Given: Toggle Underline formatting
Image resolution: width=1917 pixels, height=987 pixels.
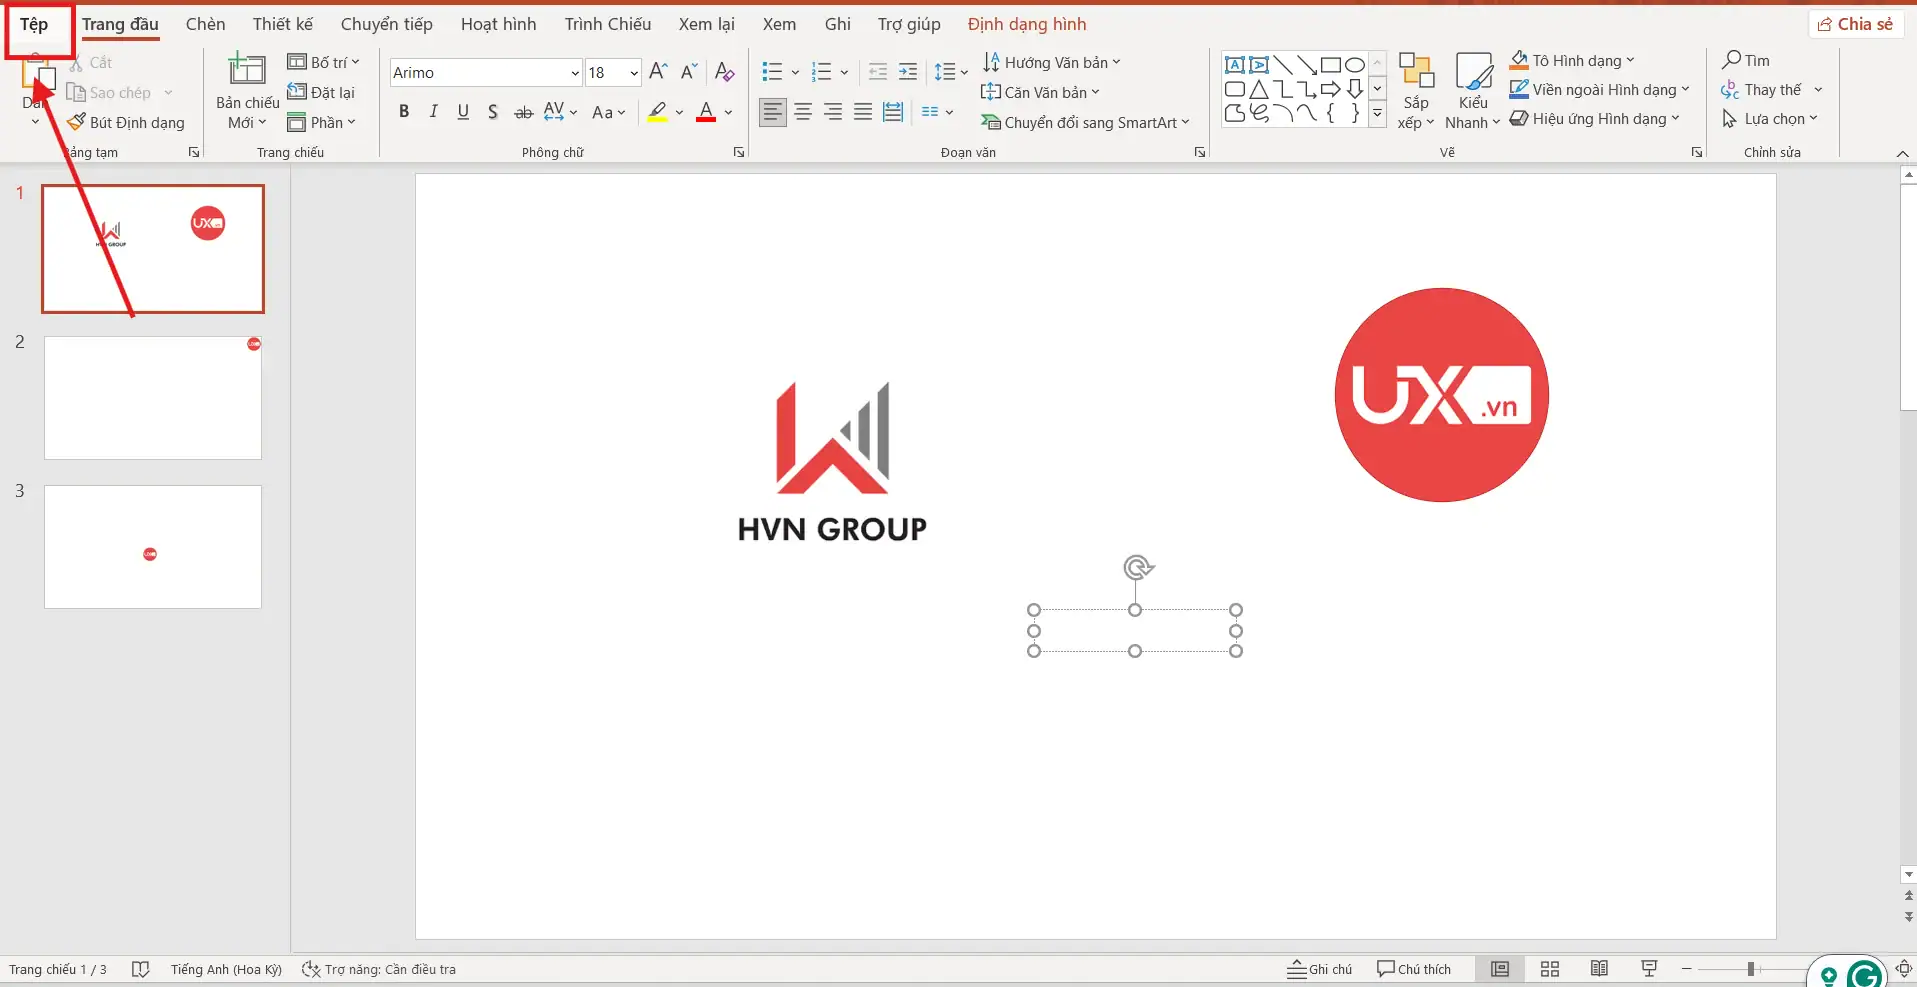Looking at the screenshot, I should [x=463, y=112].
